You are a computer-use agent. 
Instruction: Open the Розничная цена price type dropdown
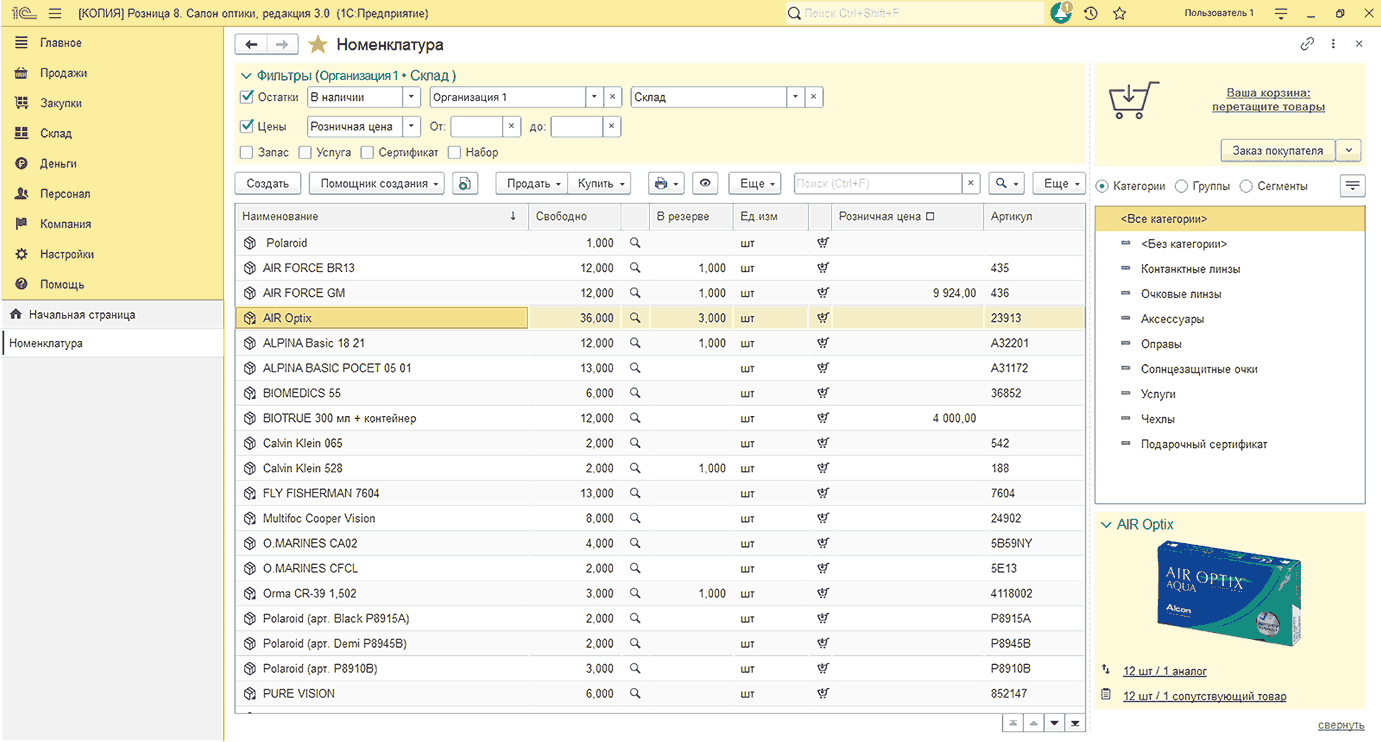tap(411, 126)
